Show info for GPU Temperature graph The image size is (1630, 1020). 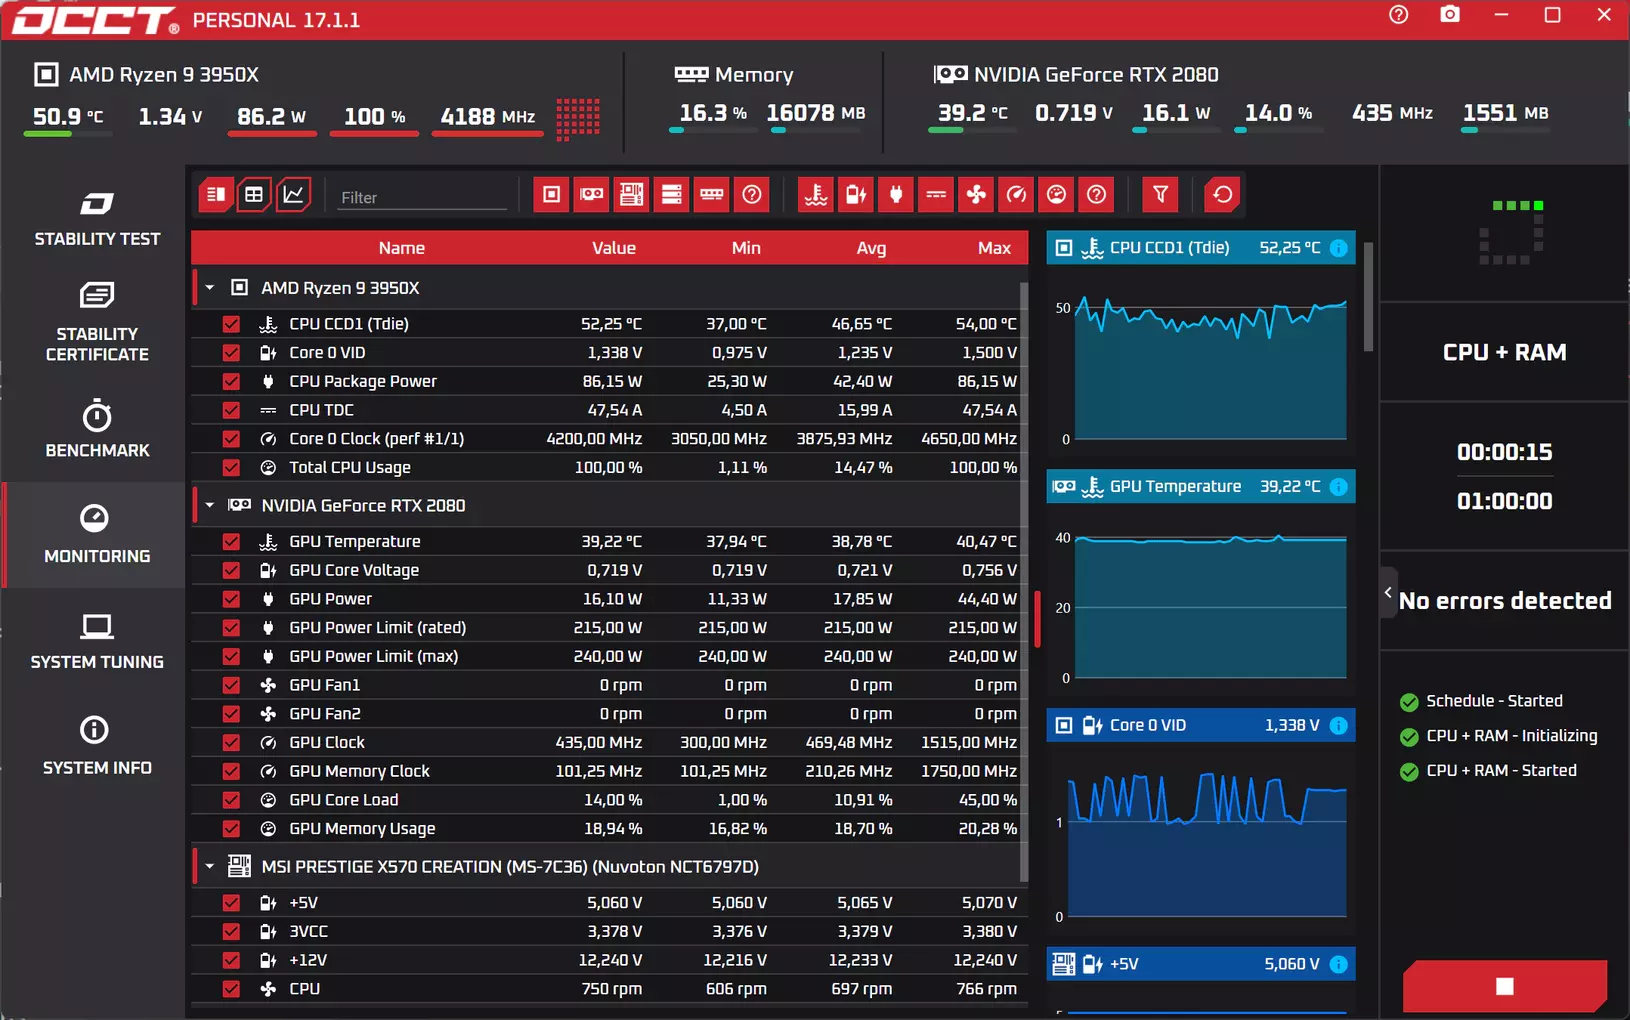pos(1338,487)
